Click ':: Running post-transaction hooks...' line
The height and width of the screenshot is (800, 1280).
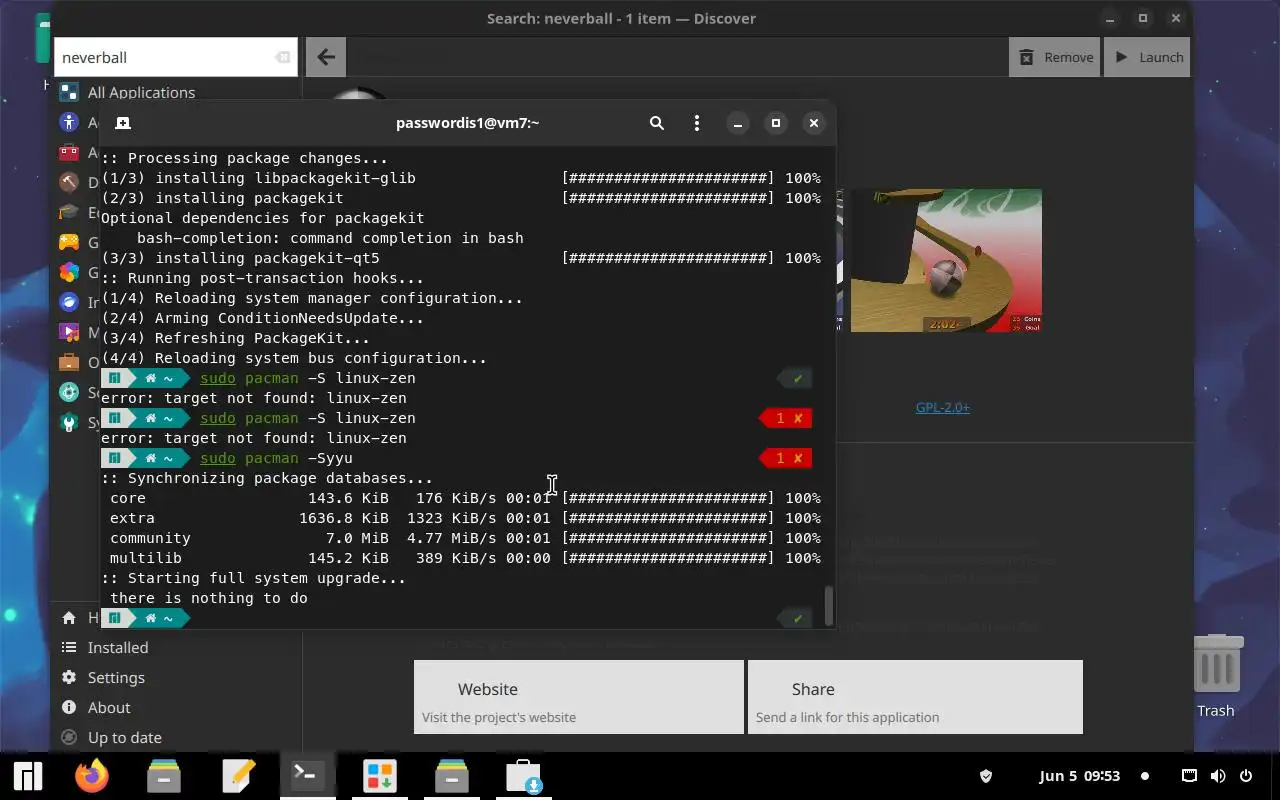(x=262, y=278)
